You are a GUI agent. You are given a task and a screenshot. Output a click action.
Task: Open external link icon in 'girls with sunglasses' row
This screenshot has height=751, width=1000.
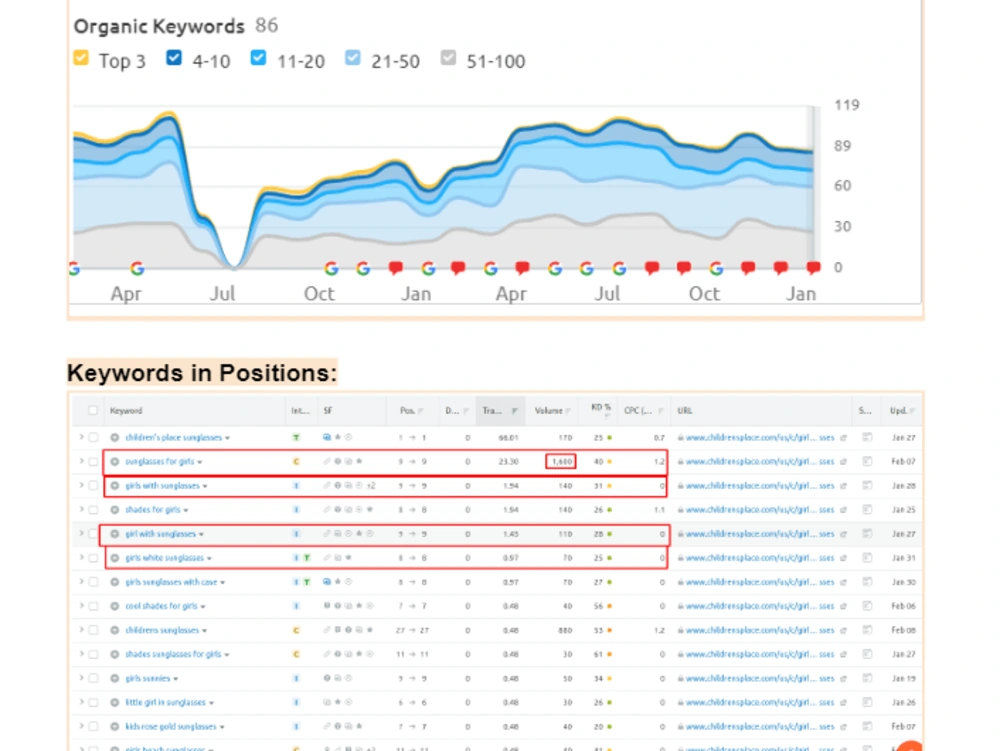tap(844, 486)
